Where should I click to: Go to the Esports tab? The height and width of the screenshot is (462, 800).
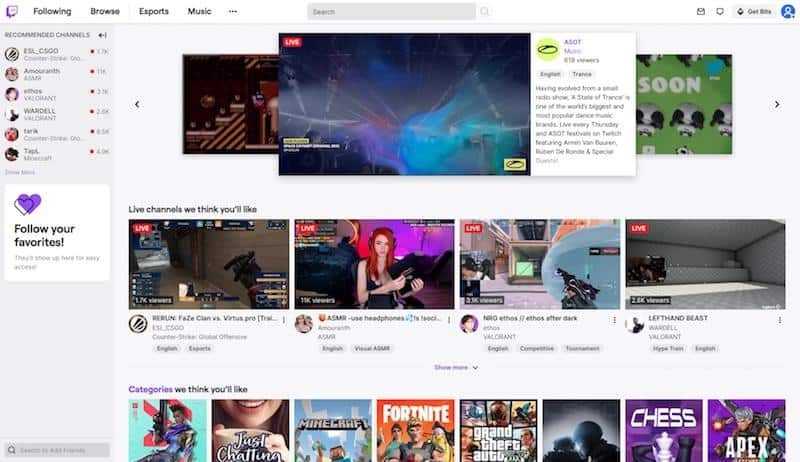[154, 11]
